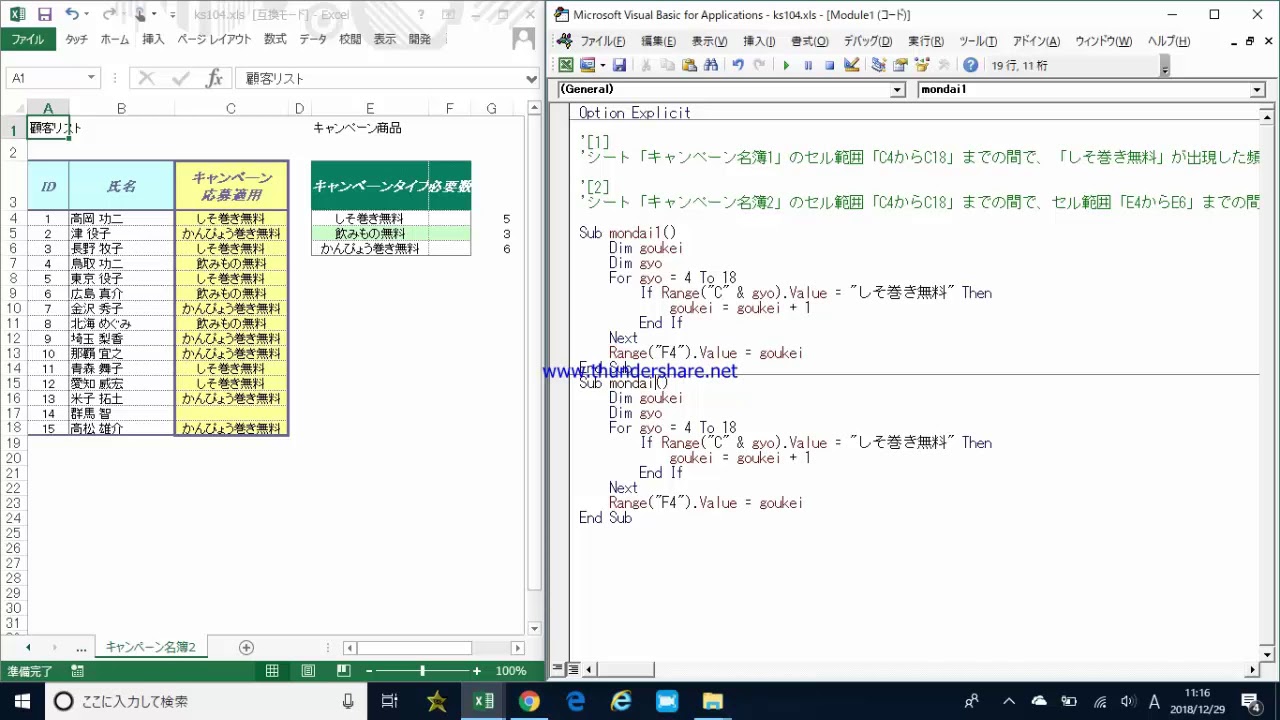
Task: Open the Name Box dropdown arrow
Action: tap(91, 78)
